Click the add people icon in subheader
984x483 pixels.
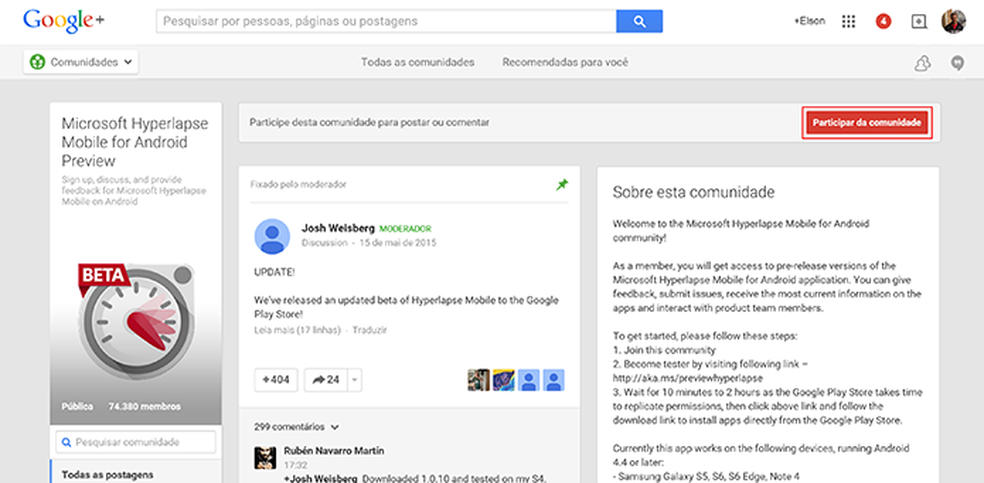coord(922,63)
